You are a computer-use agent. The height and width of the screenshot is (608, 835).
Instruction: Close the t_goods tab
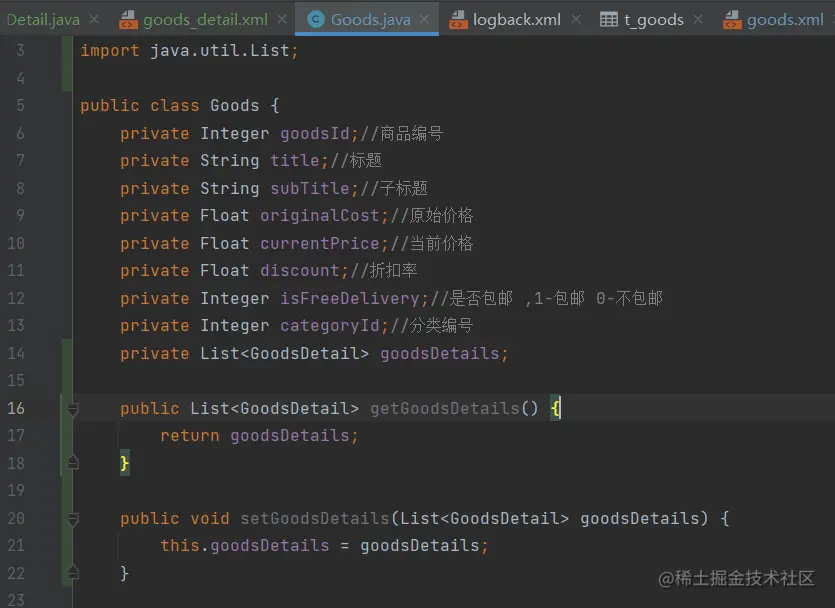click(x=698, y=19)
